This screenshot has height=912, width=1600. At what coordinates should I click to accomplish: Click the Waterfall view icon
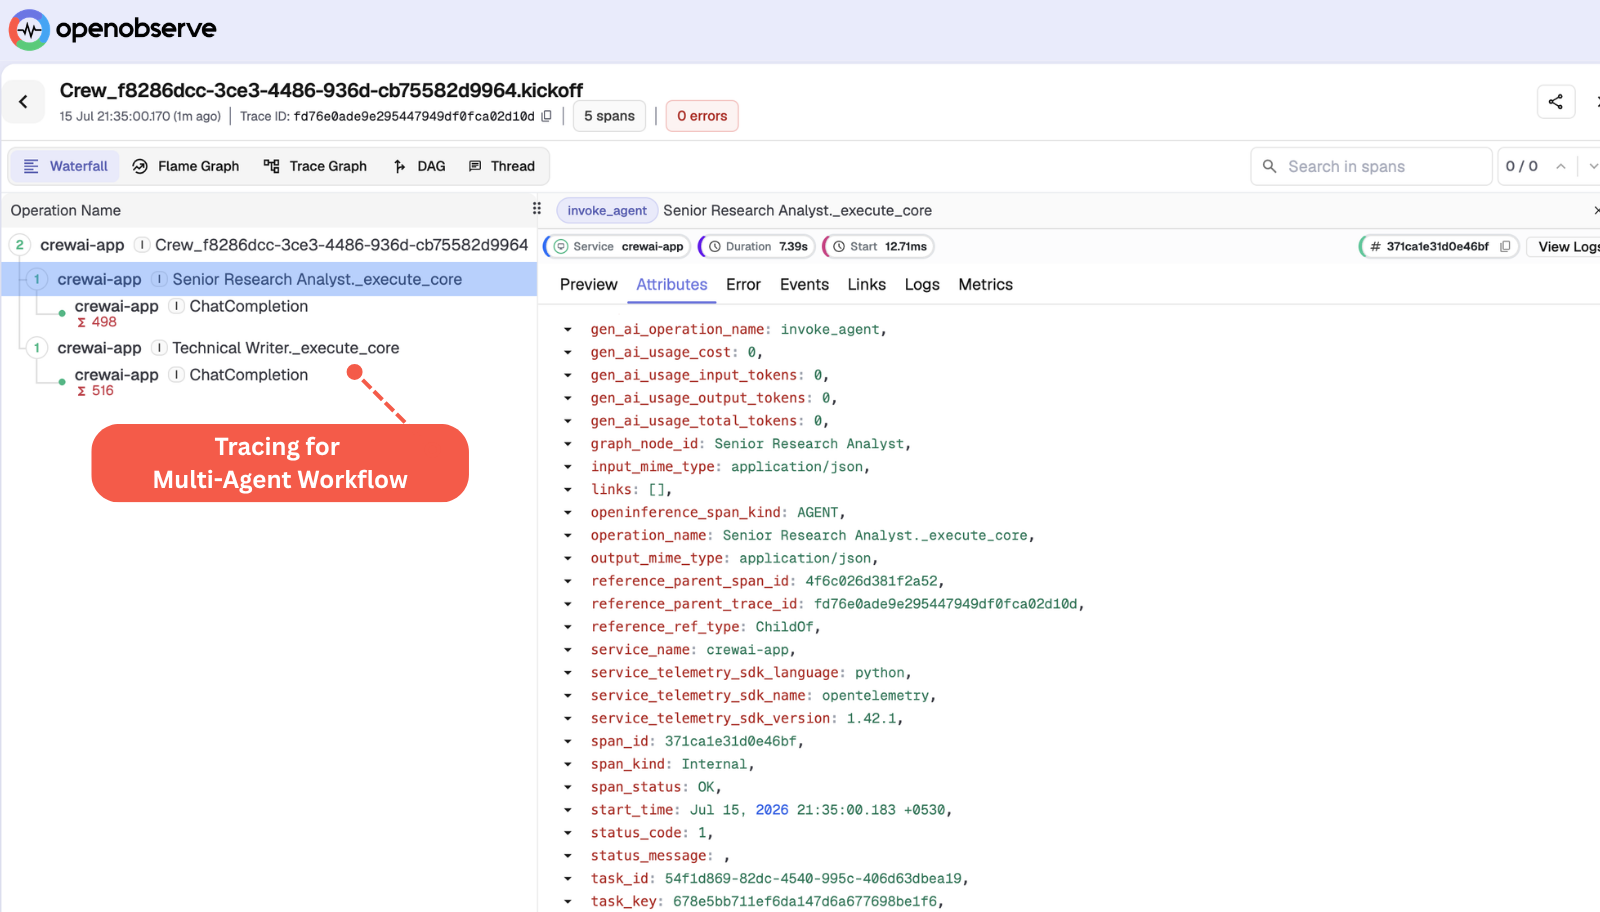[31, 166]
